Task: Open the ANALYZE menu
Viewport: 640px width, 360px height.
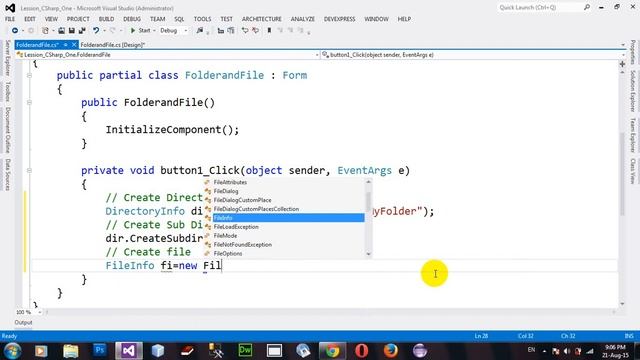Action: [302, 19]
